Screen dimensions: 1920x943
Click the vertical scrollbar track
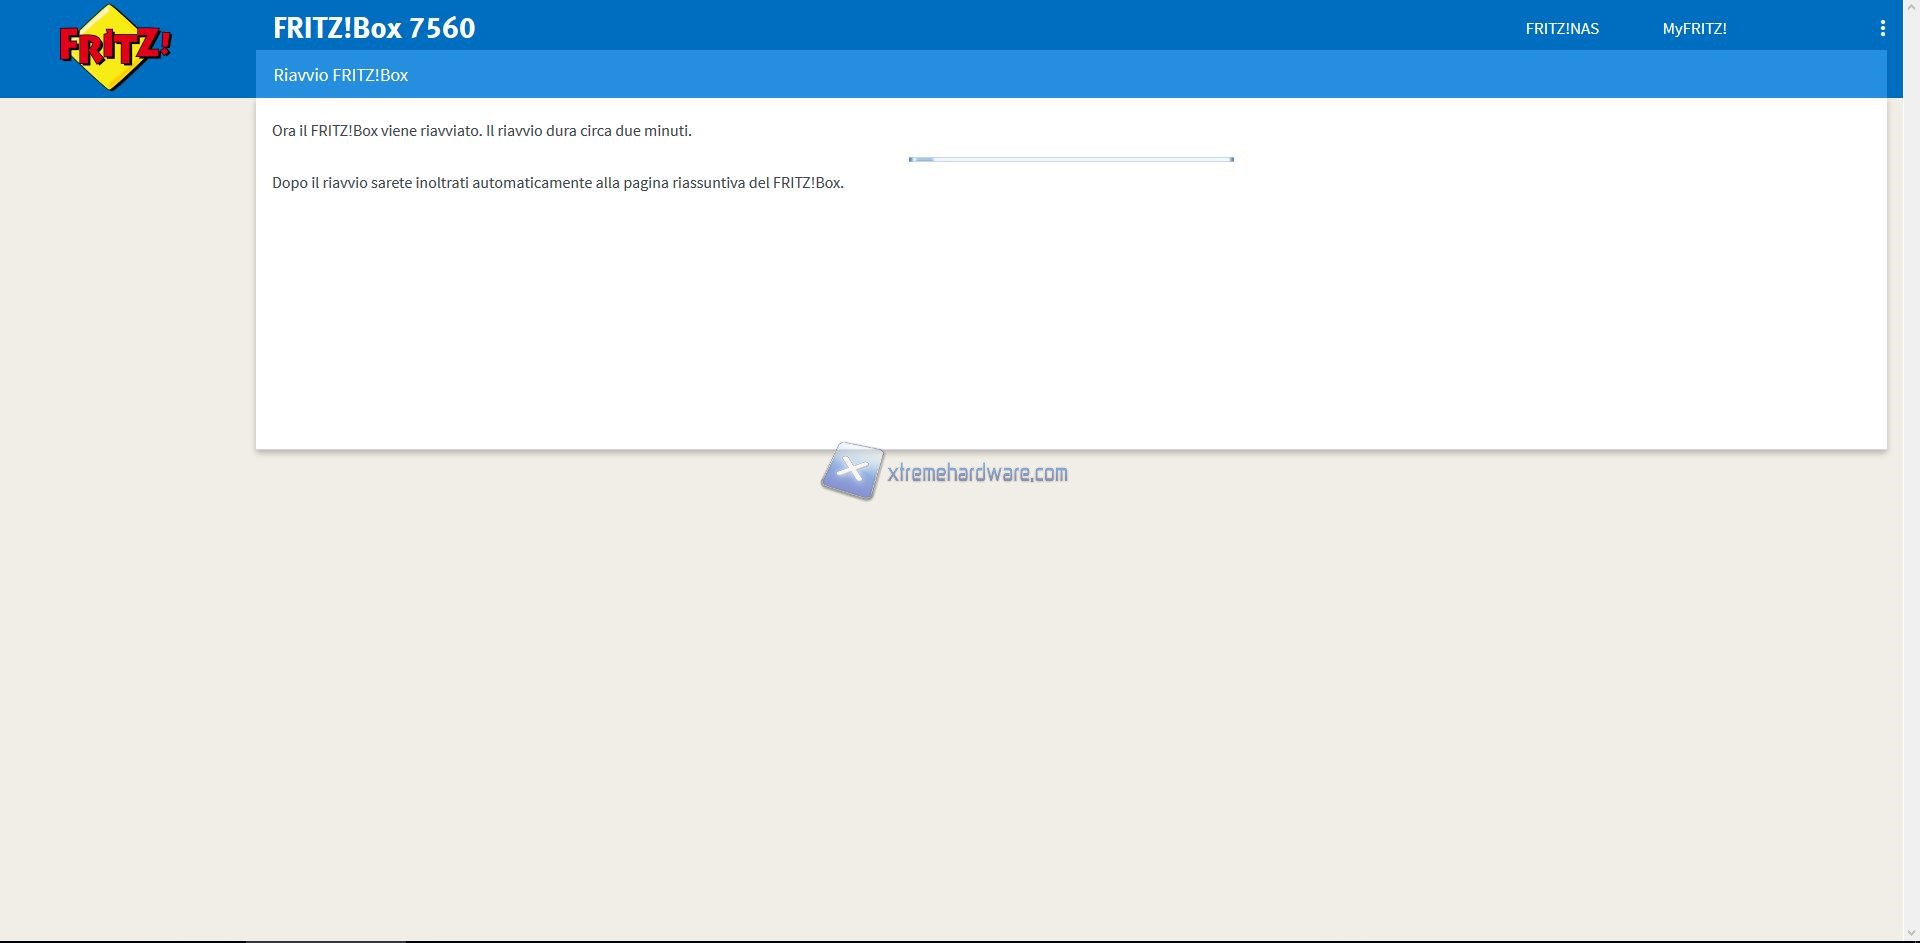pos(1911,500)
